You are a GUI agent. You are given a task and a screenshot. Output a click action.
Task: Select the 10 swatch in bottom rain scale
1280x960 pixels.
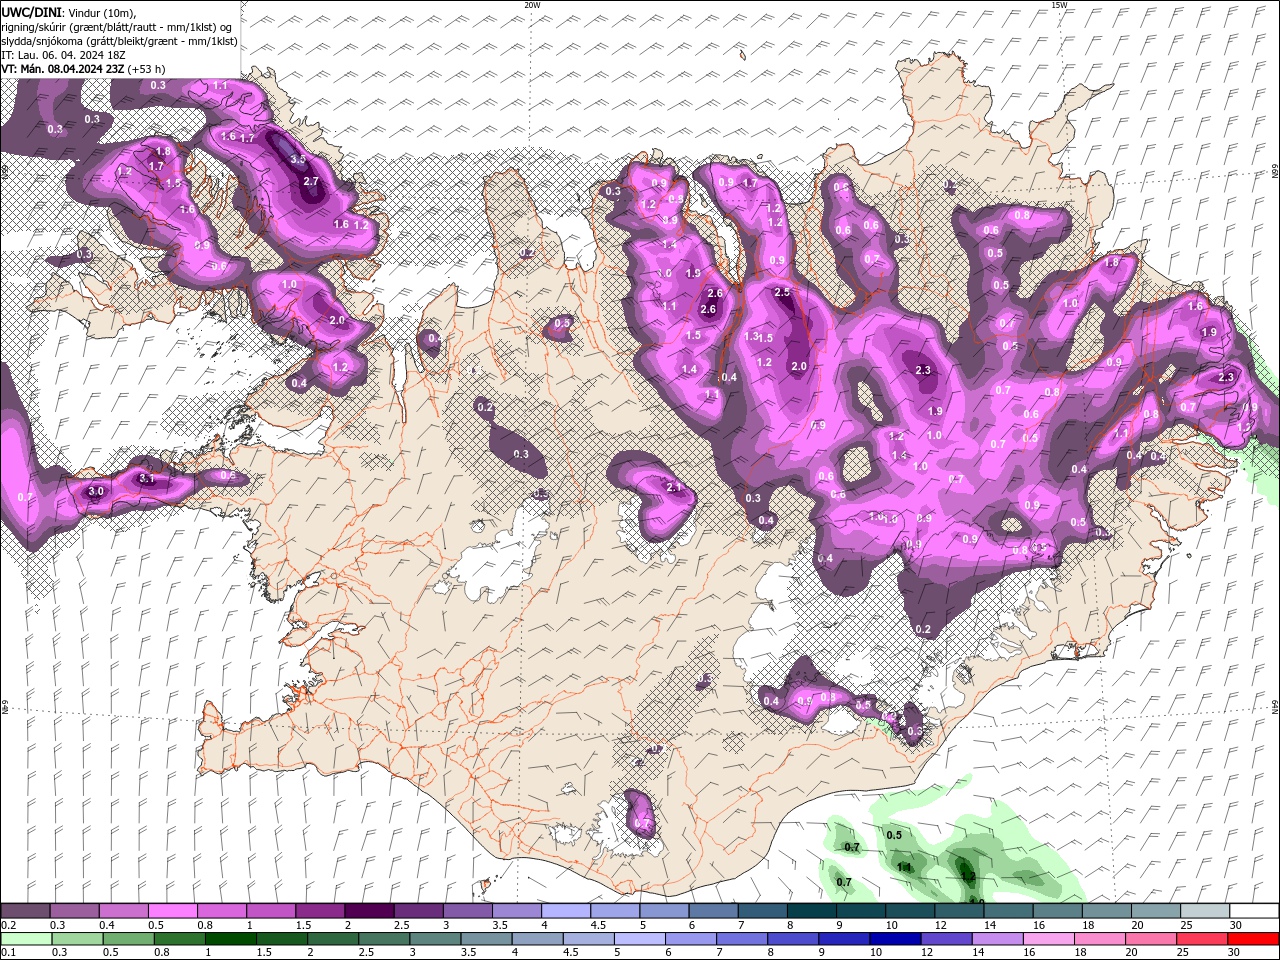pos(894,939)
